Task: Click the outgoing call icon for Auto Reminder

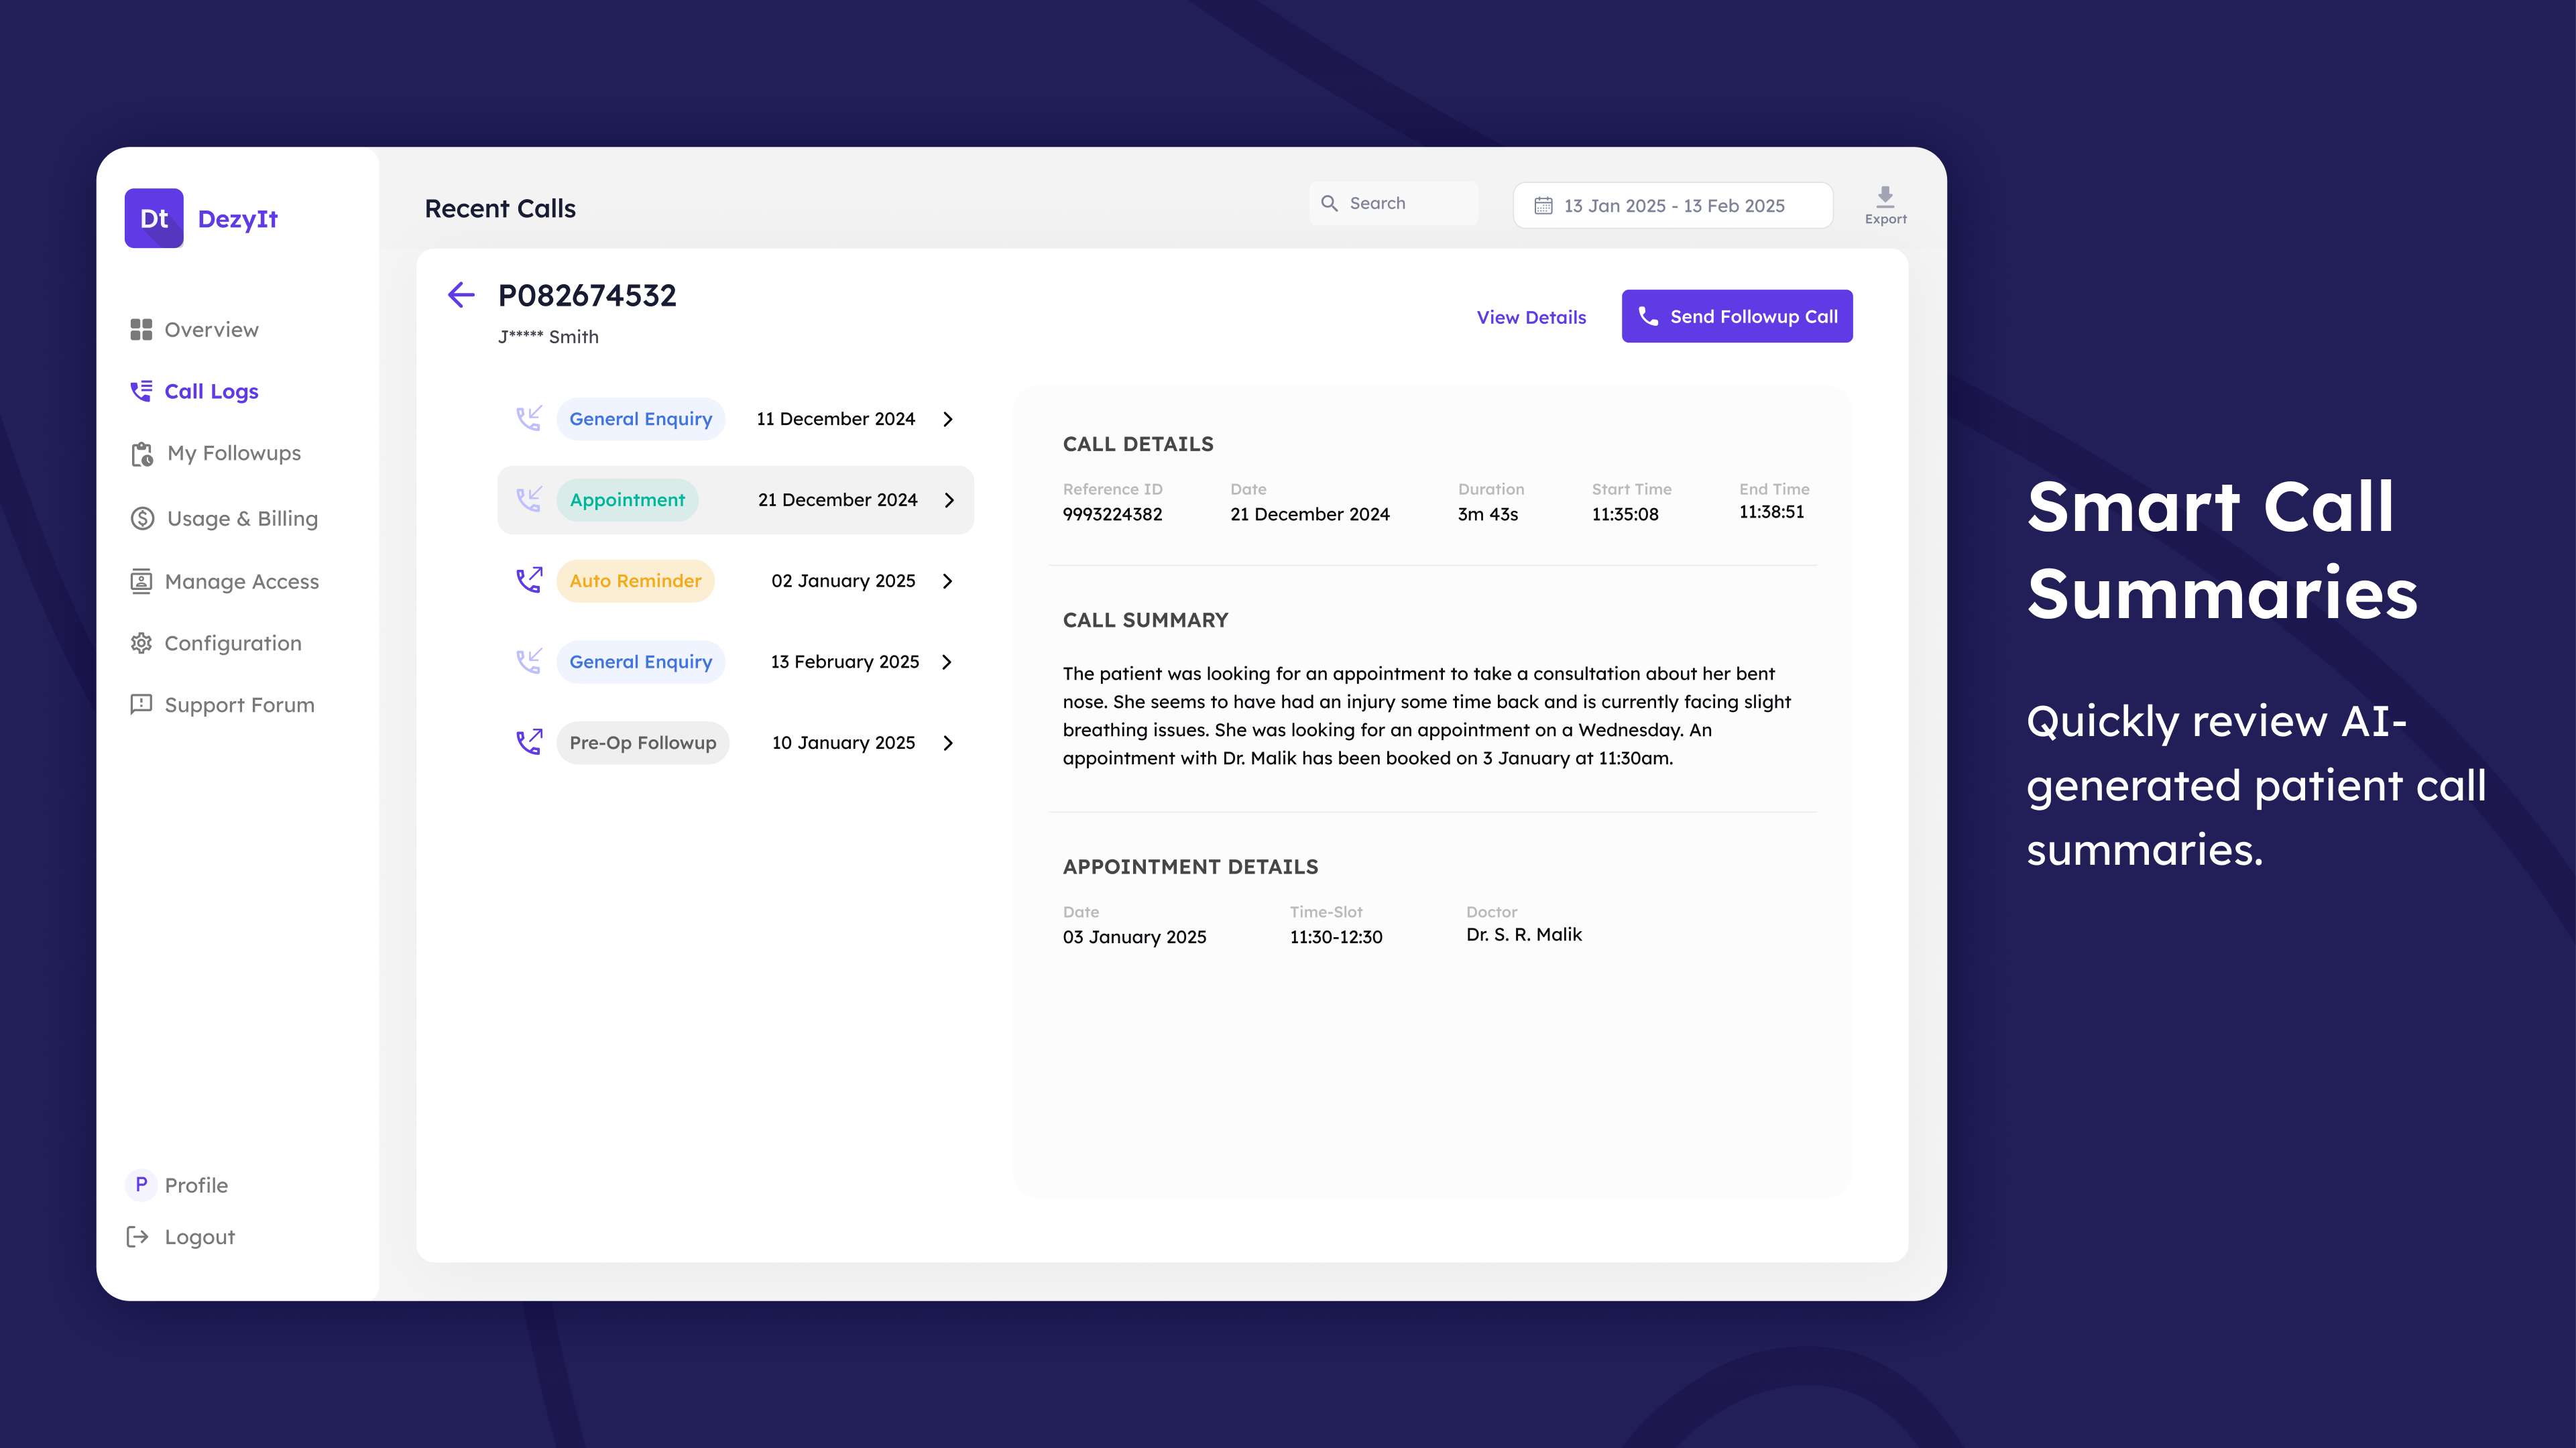Action: (529, 580)
